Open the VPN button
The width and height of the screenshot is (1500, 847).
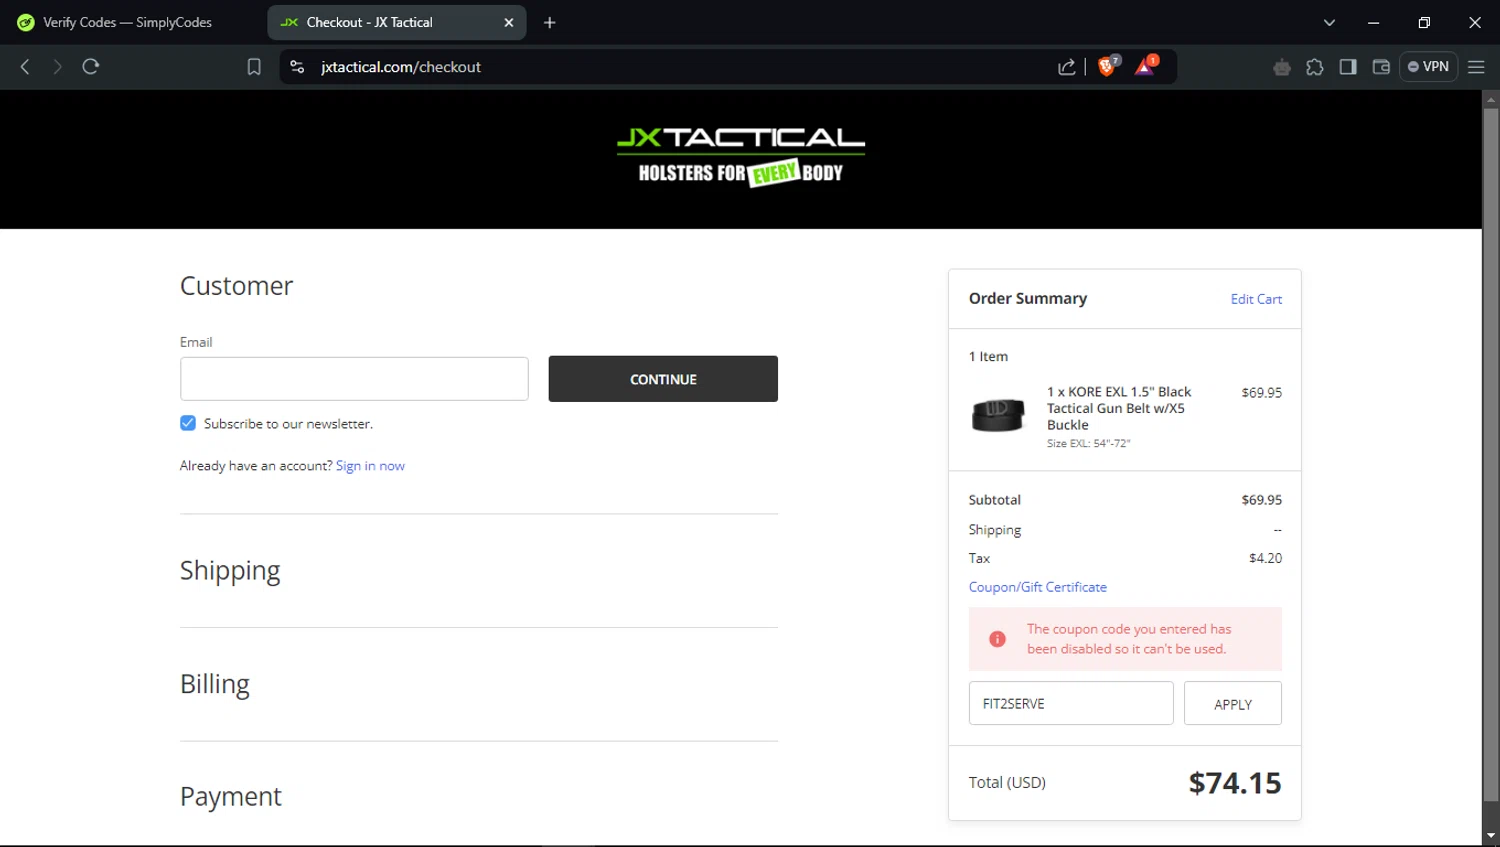click(1428, 67)
